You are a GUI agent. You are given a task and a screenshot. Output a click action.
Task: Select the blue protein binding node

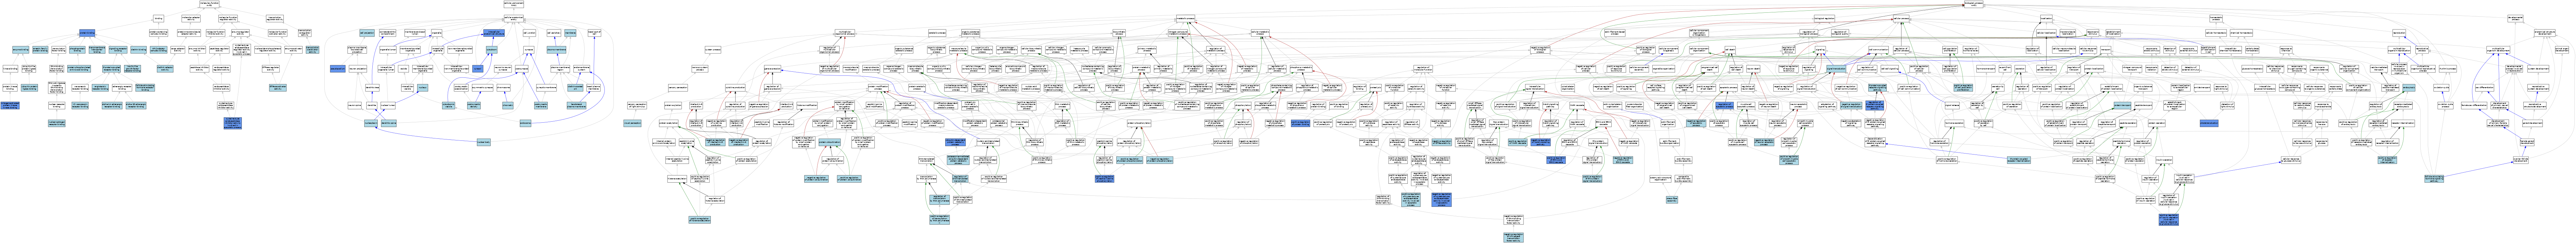tap(87, 33)
